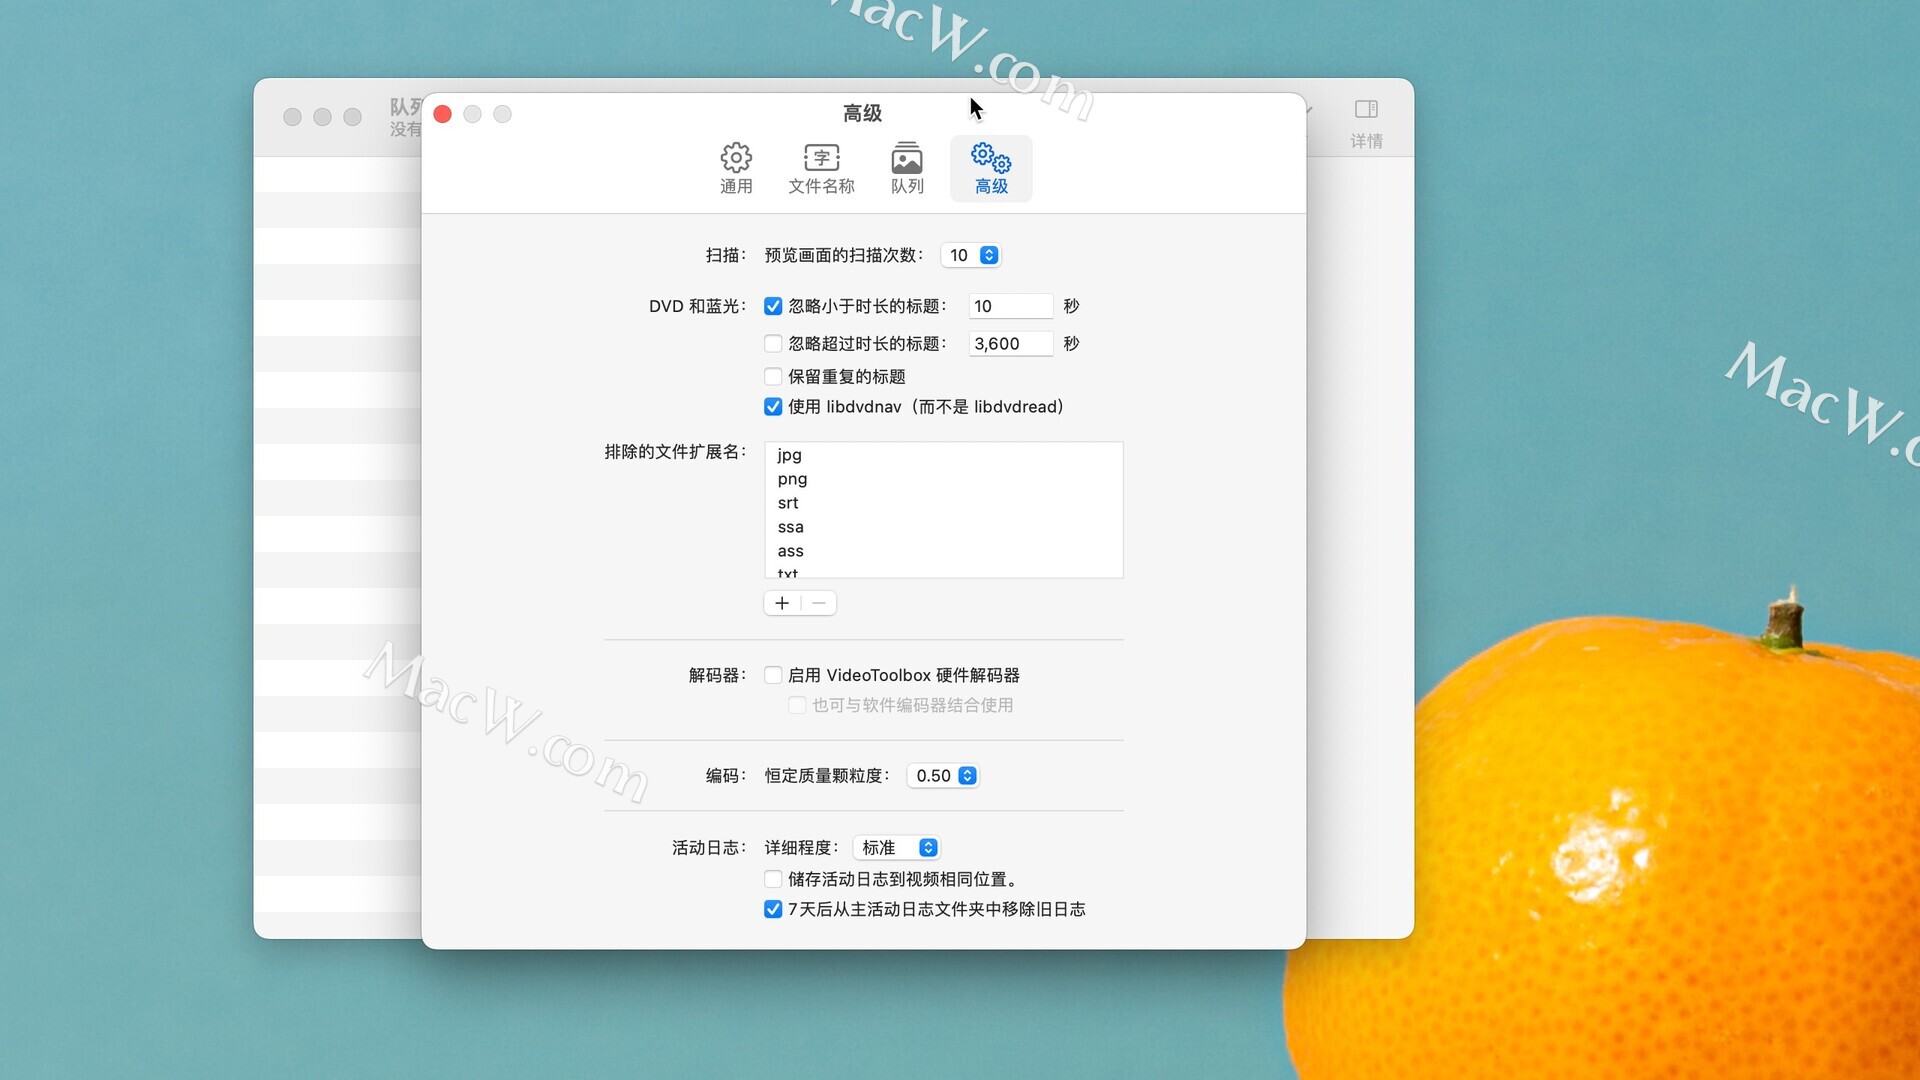Image resolution: width=1920 pixels, height=1080 pixels.
Task: Select png in excluded extensions list
Action: (943, 479)
